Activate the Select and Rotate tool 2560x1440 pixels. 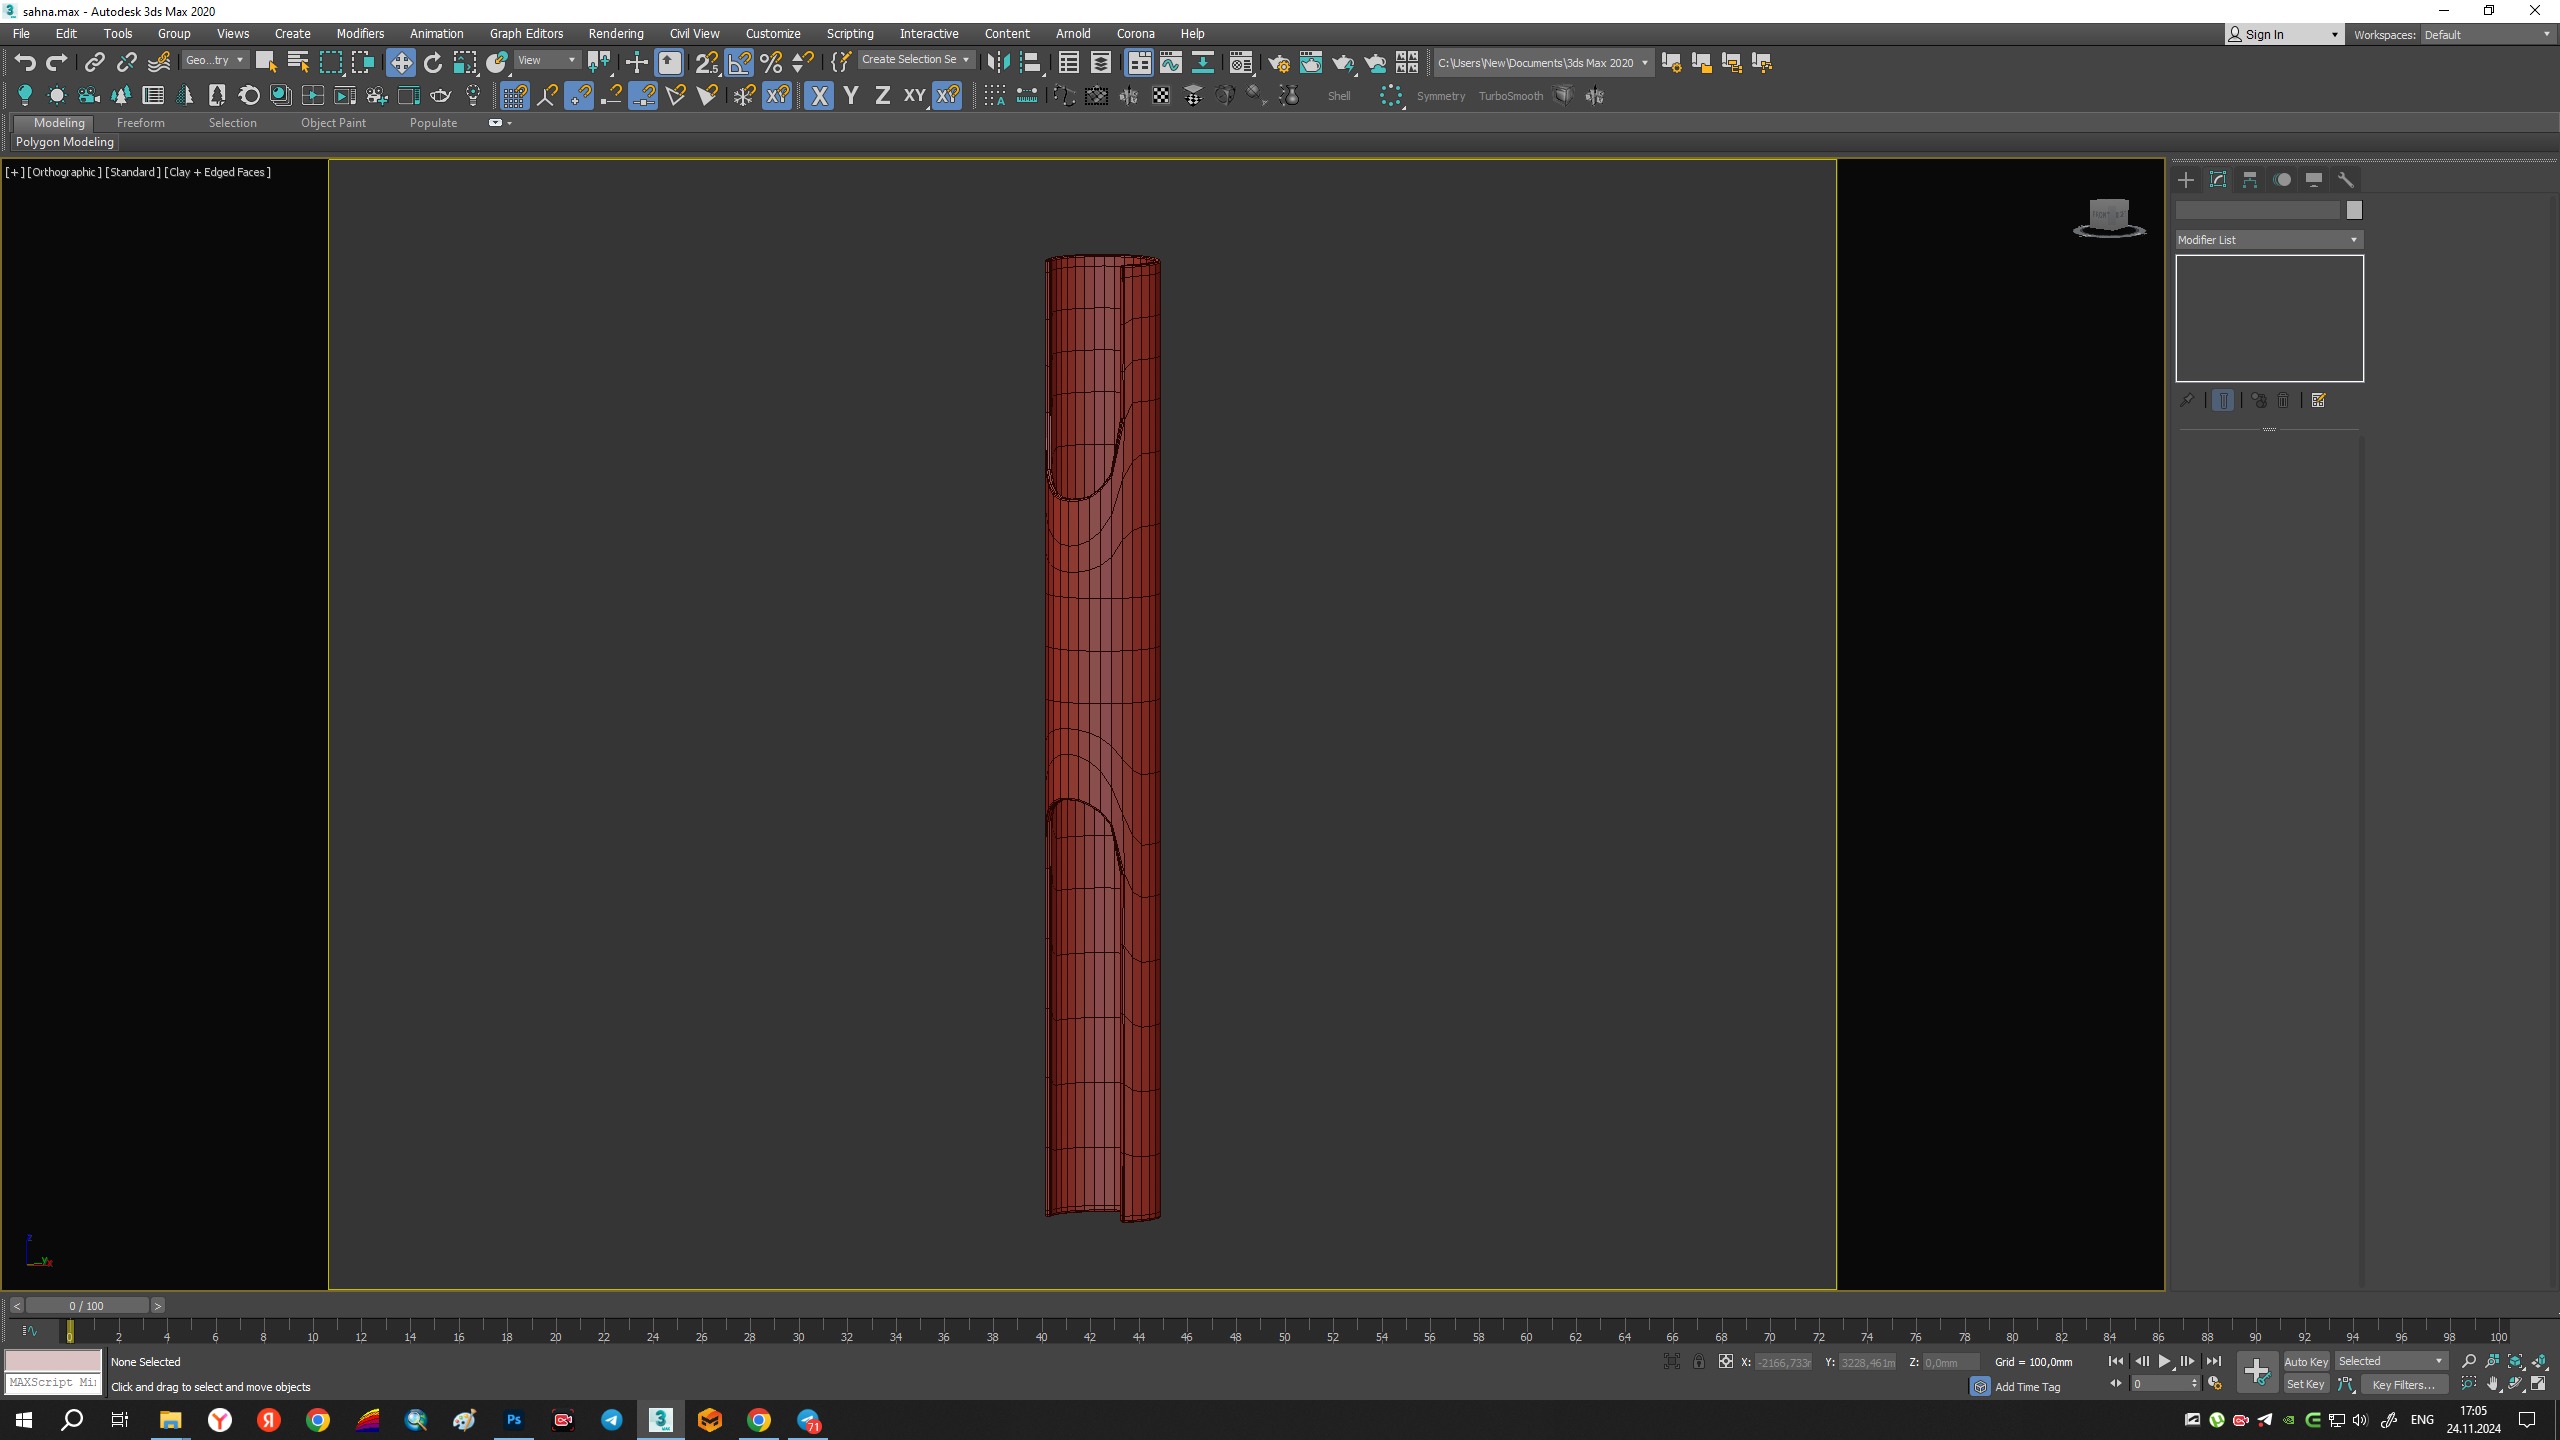click(x=433, y=63)
